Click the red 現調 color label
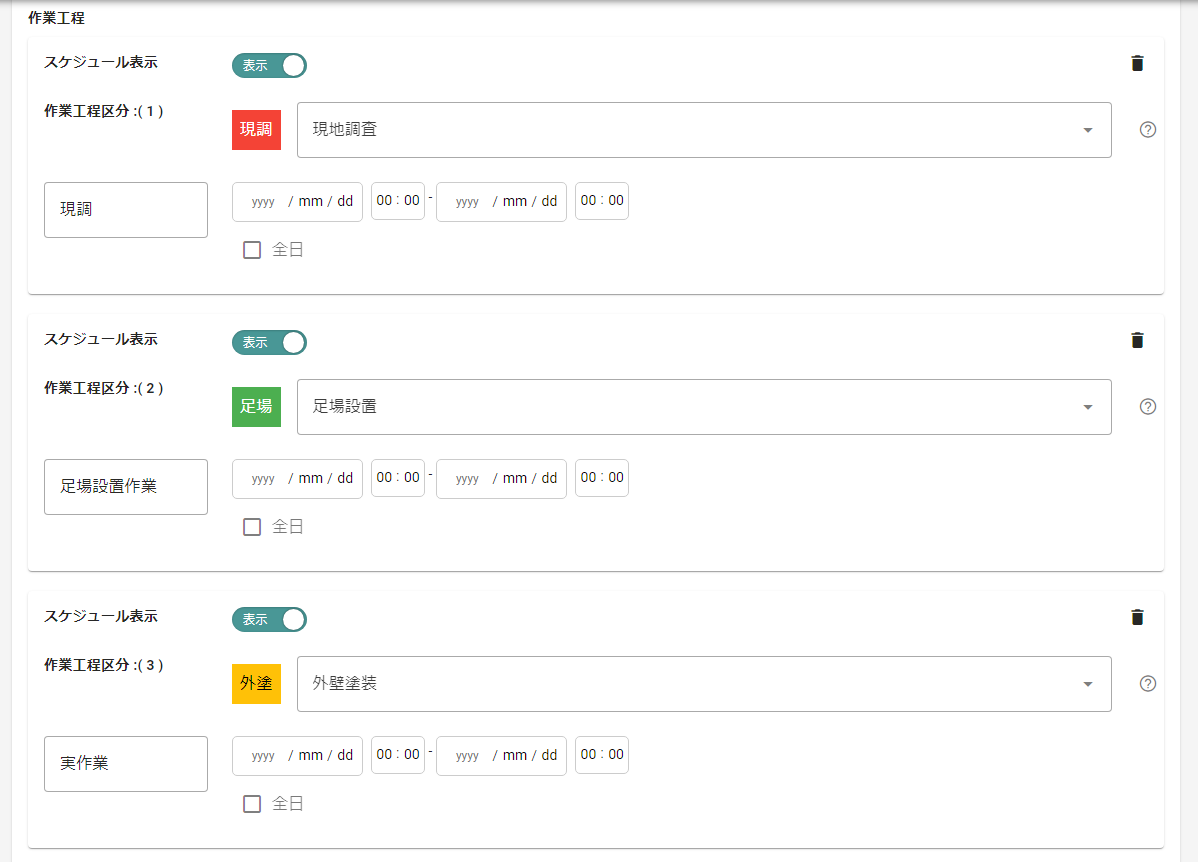The height and width of the screenshot is (862, 1198). click(257, 130)
